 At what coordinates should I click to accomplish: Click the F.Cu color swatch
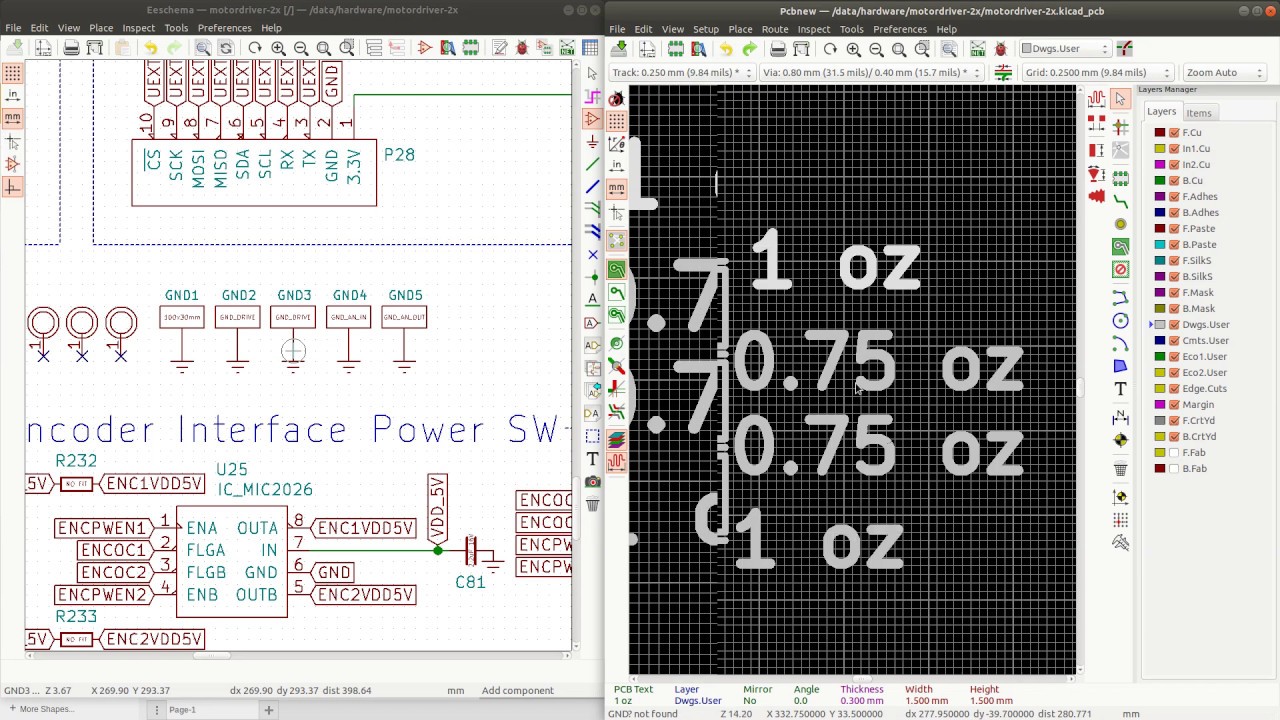pos(1160,133)
